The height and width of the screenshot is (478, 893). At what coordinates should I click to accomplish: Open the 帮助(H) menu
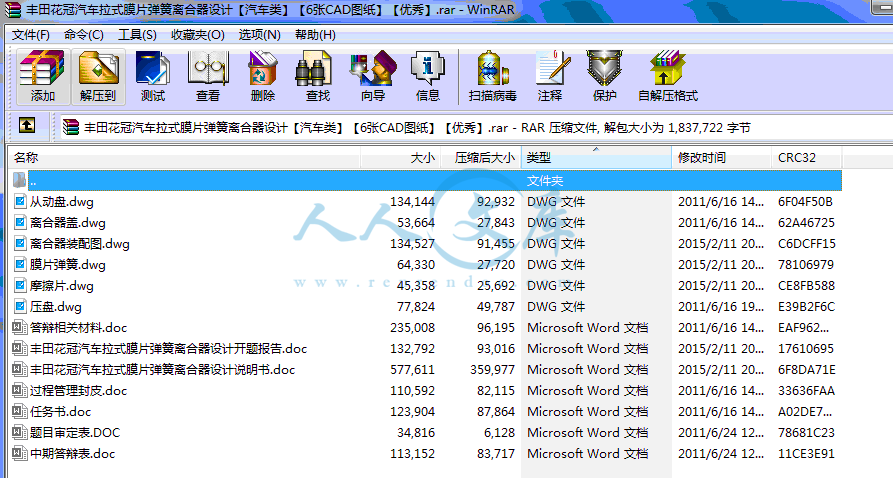click(x=315, y=35)
